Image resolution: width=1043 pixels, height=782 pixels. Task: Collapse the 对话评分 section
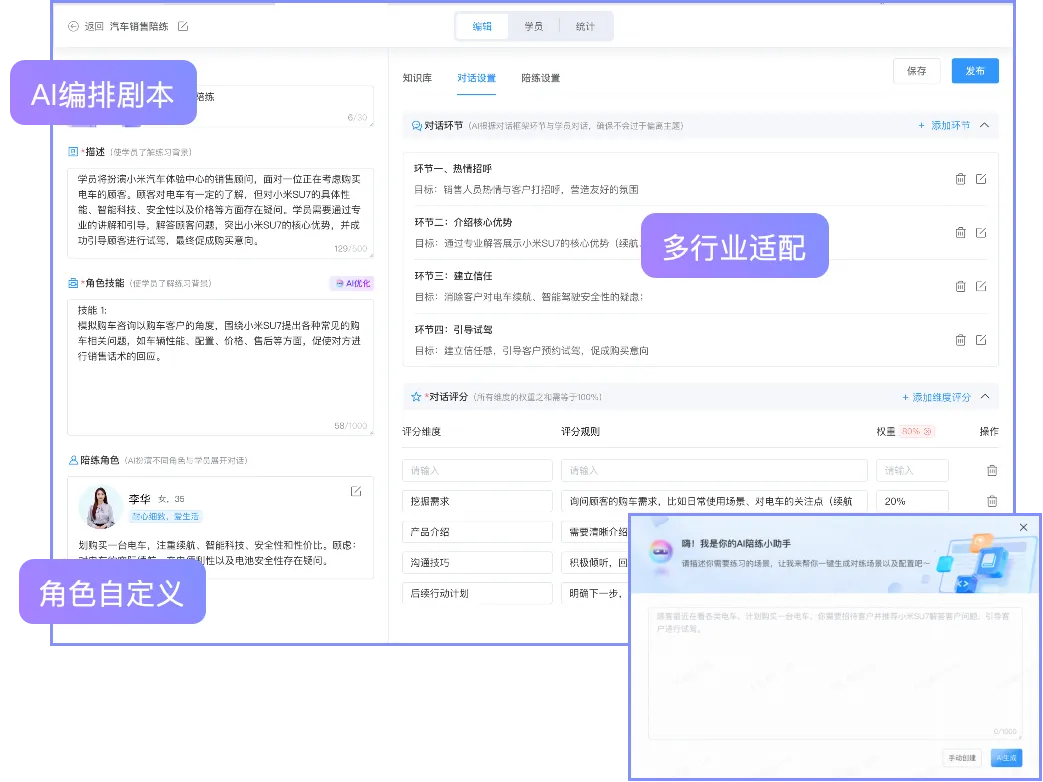point(984,397)
